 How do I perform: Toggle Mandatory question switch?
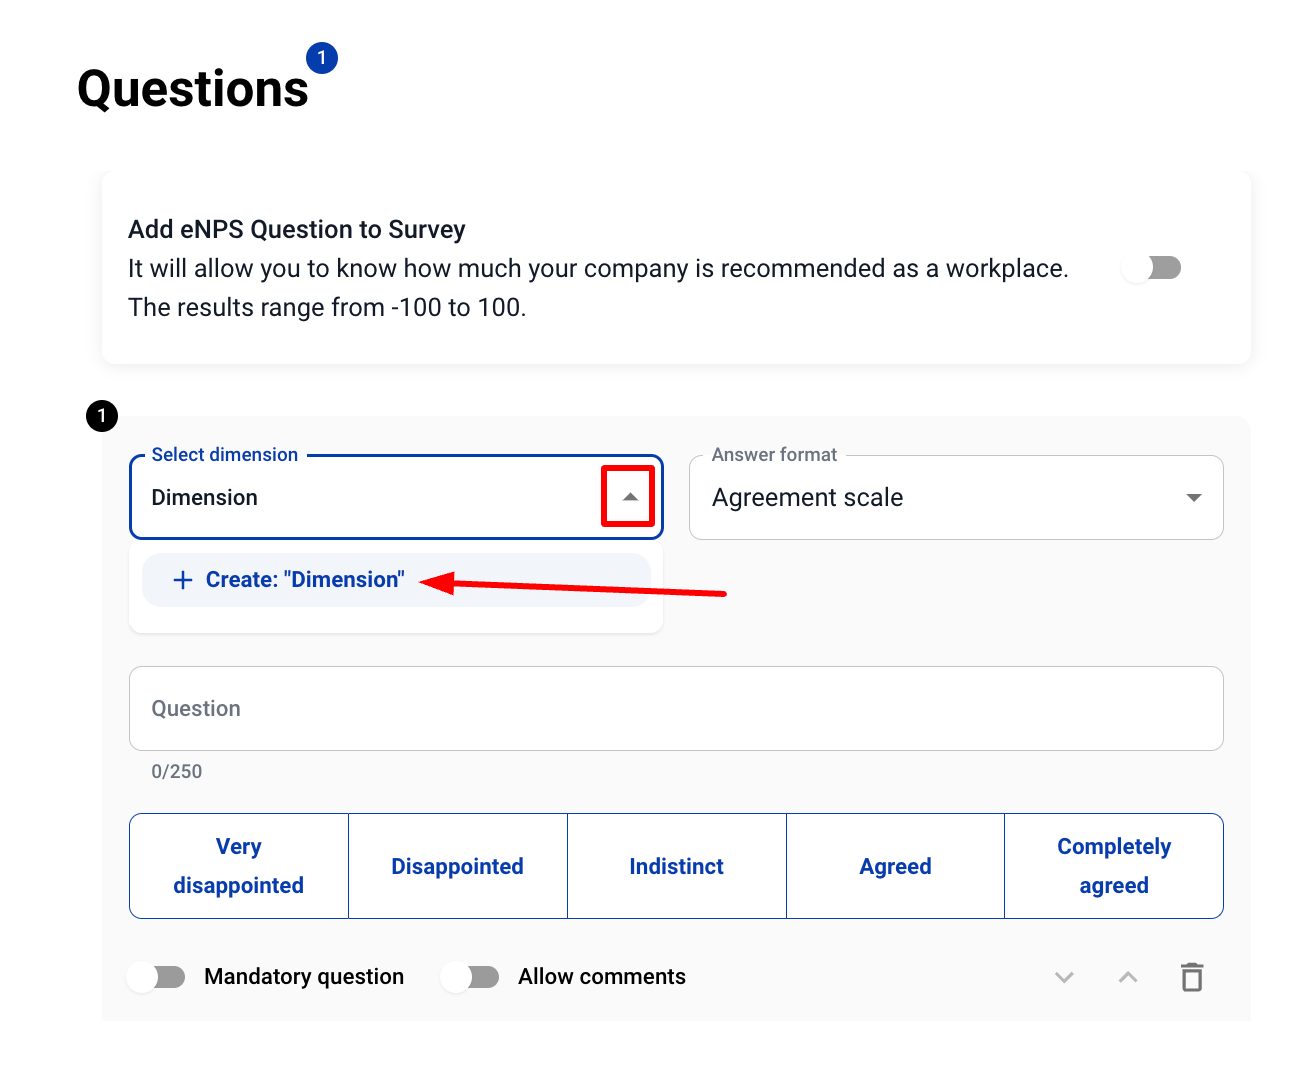(157, 977)
